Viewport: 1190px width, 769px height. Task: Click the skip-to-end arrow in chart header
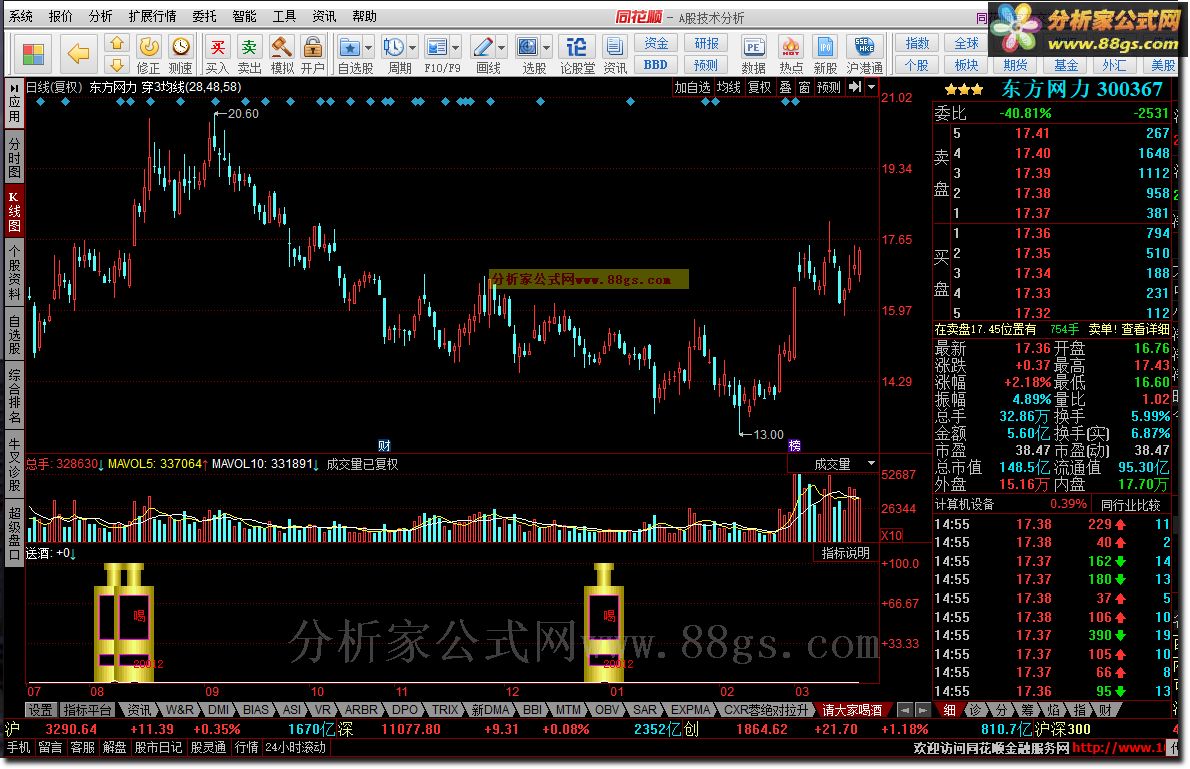coord(855,87)
